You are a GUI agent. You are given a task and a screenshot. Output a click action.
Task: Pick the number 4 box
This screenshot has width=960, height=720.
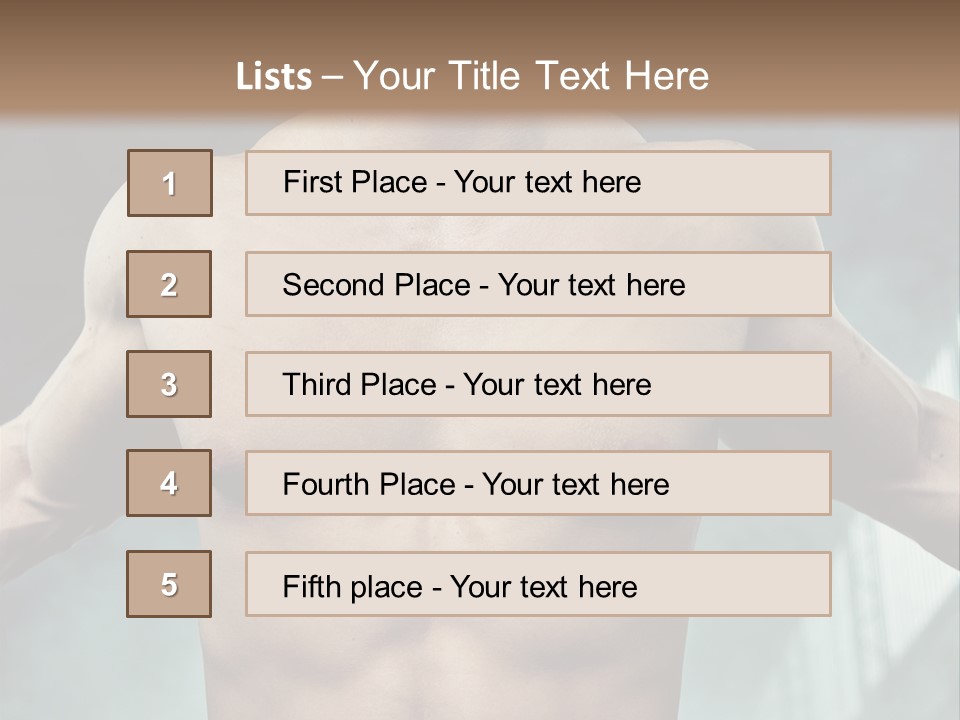click(x=170, y=483)
